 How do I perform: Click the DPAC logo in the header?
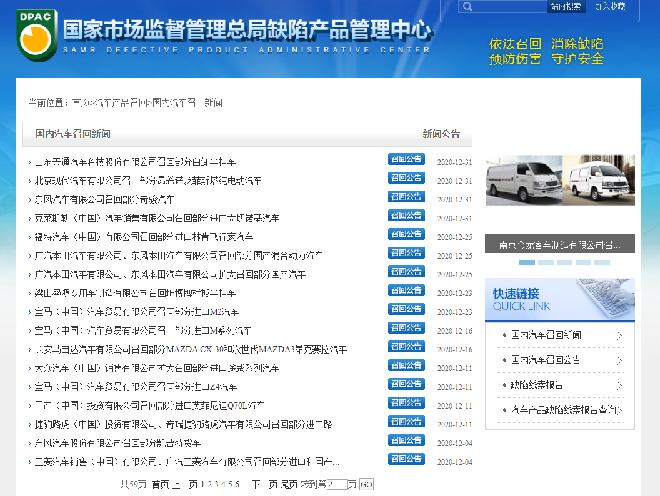tap(36, 36)
